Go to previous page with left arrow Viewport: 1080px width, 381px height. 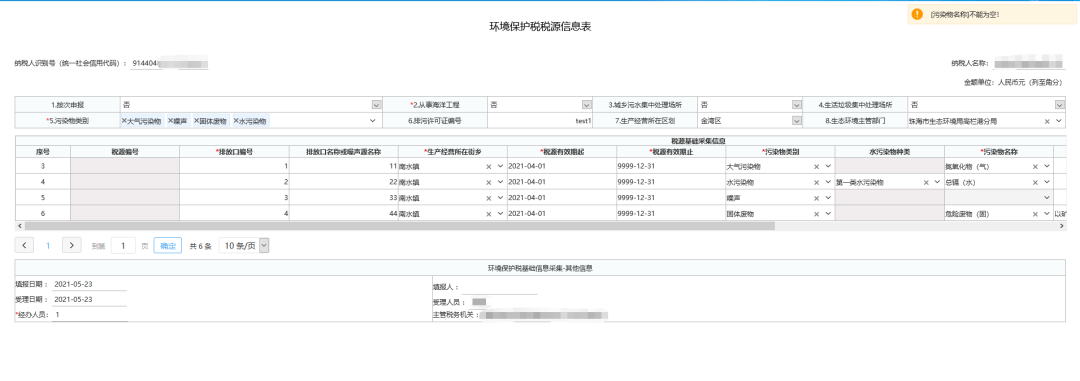(x=24, y=245)
